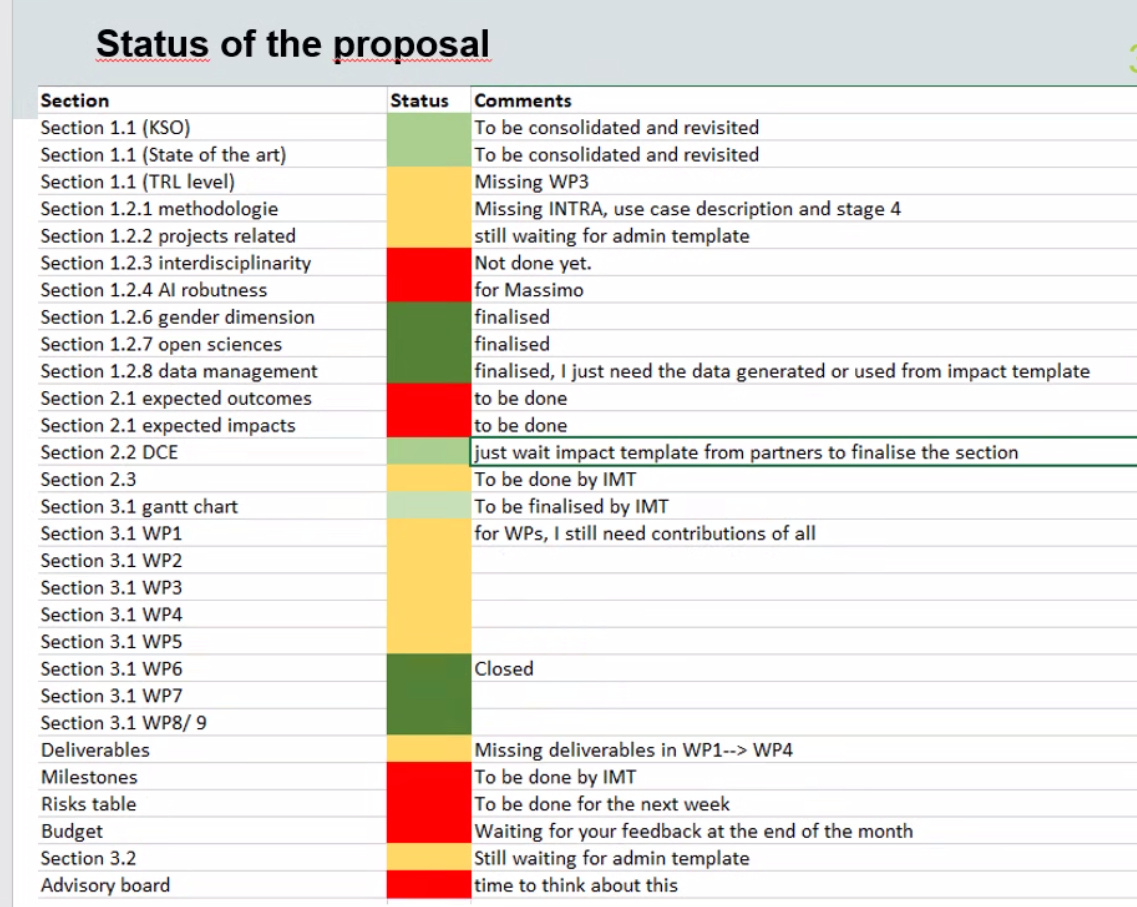Click the yellow status cell for Section 3.2
This screenshot has height=907, width=1137.
[429, 858]
